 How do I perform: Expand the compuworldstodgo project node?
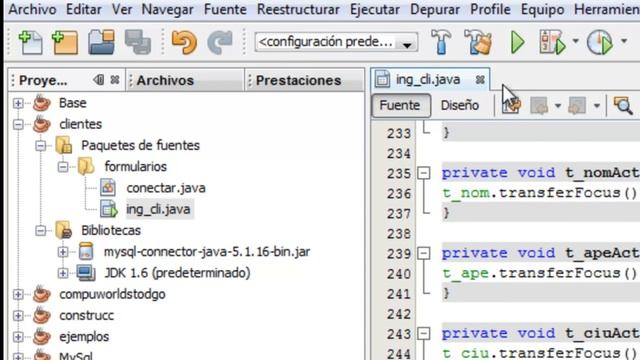tap(18, 294)
